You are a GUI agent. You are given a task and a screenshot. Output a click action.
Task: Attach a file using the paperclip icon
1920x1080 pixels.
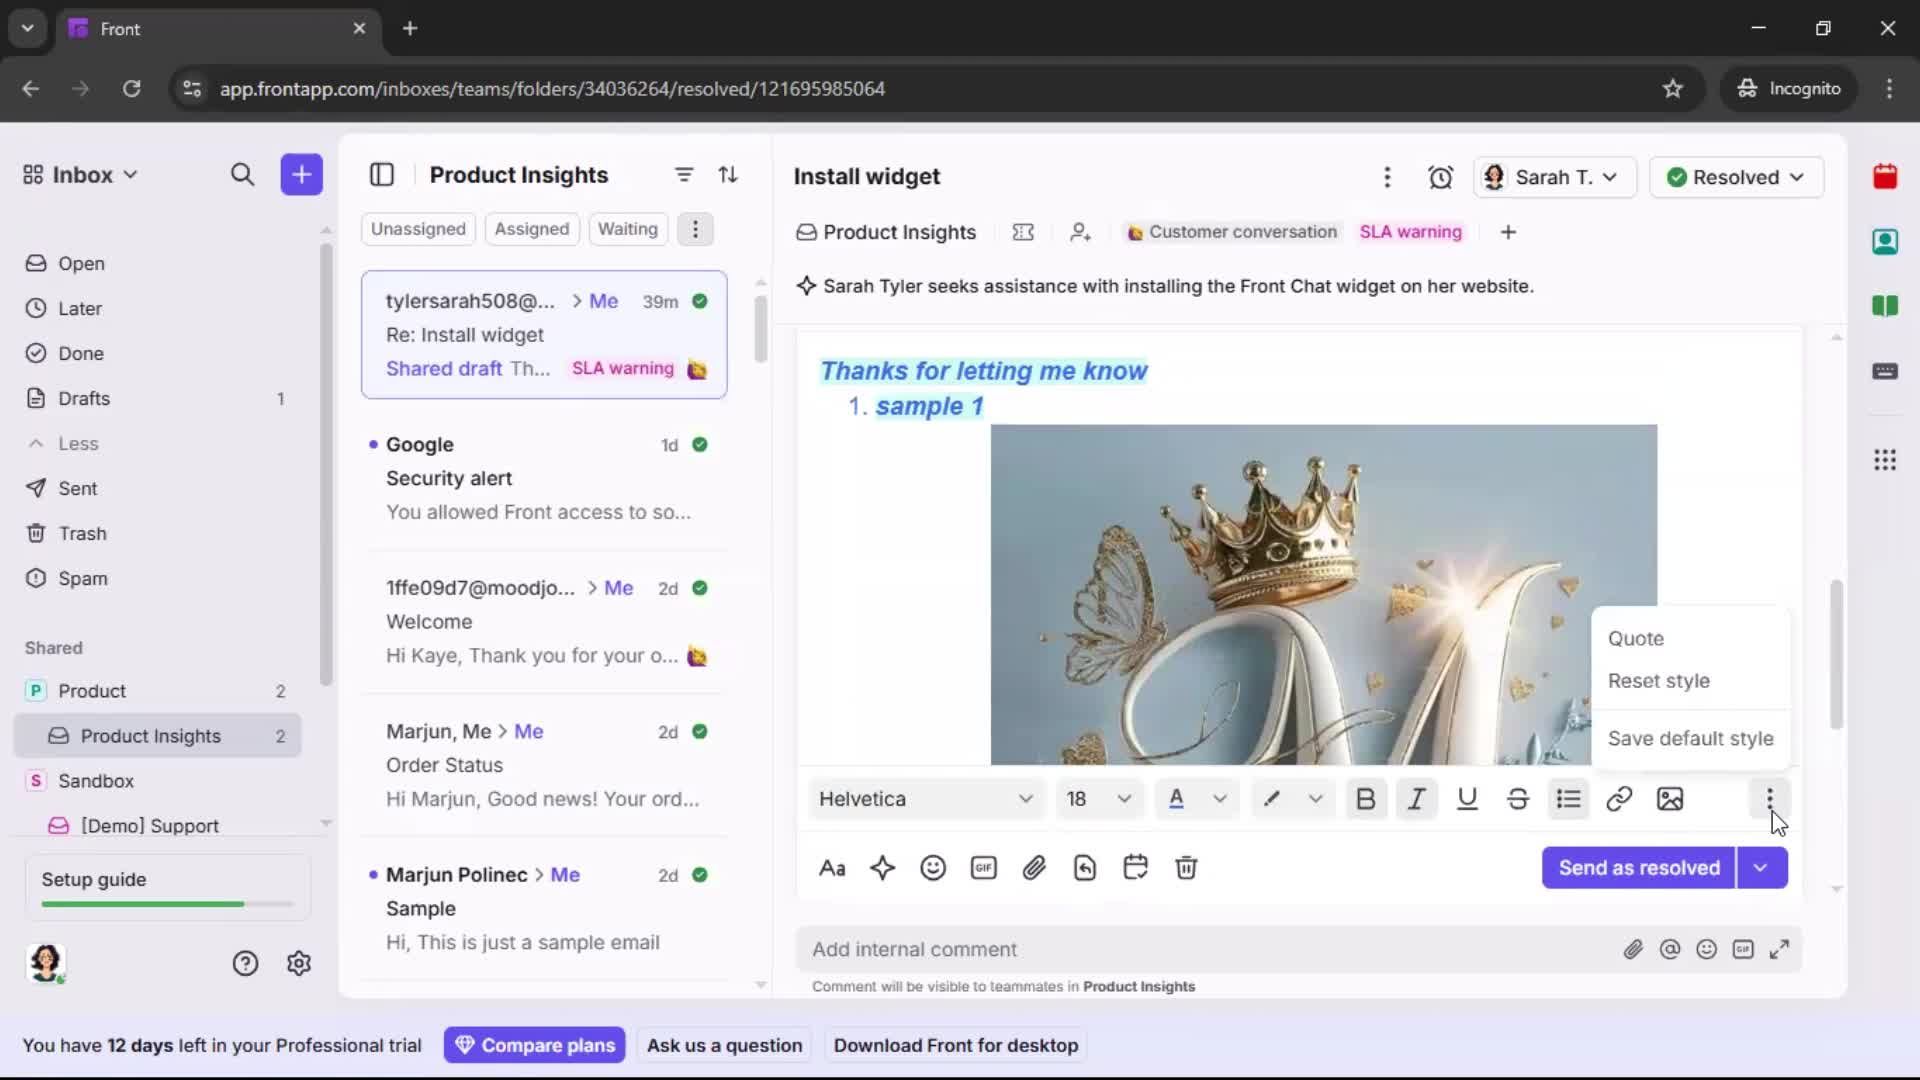click(1035, 868)
